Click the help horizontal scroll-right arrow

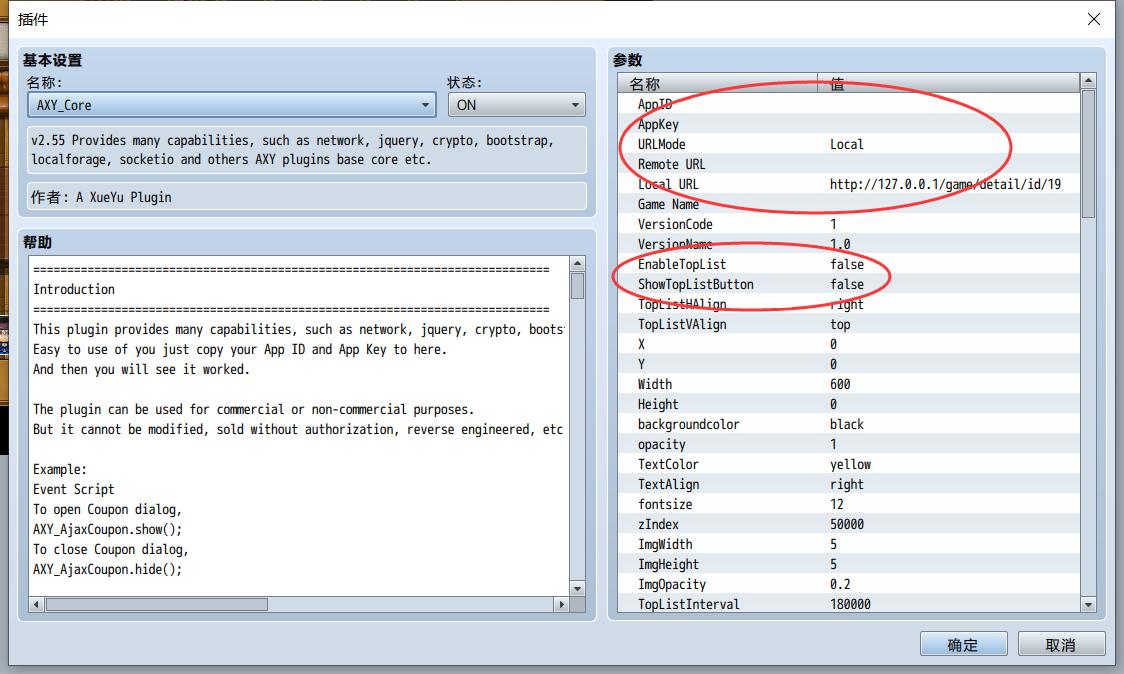(x=561, y=604)
